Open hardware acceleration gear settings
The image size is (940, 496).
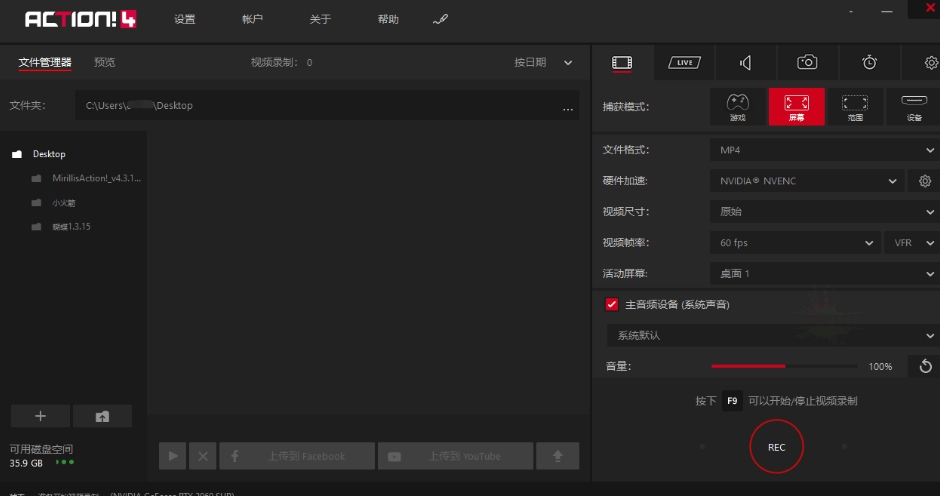click(925, 181)
